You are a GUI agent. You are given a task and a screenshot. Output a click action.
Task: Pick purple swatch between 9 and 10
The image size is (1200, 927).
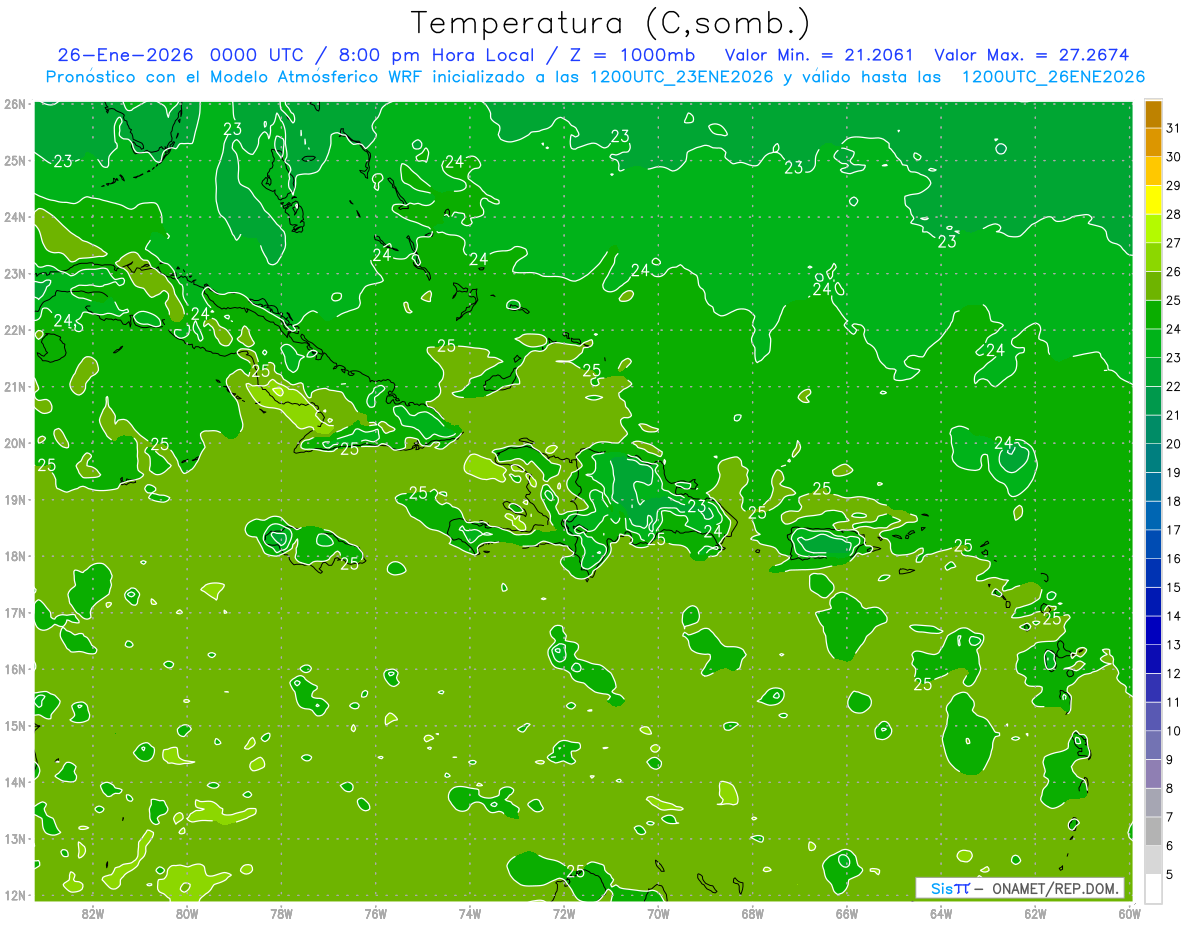click(1153, 746)
